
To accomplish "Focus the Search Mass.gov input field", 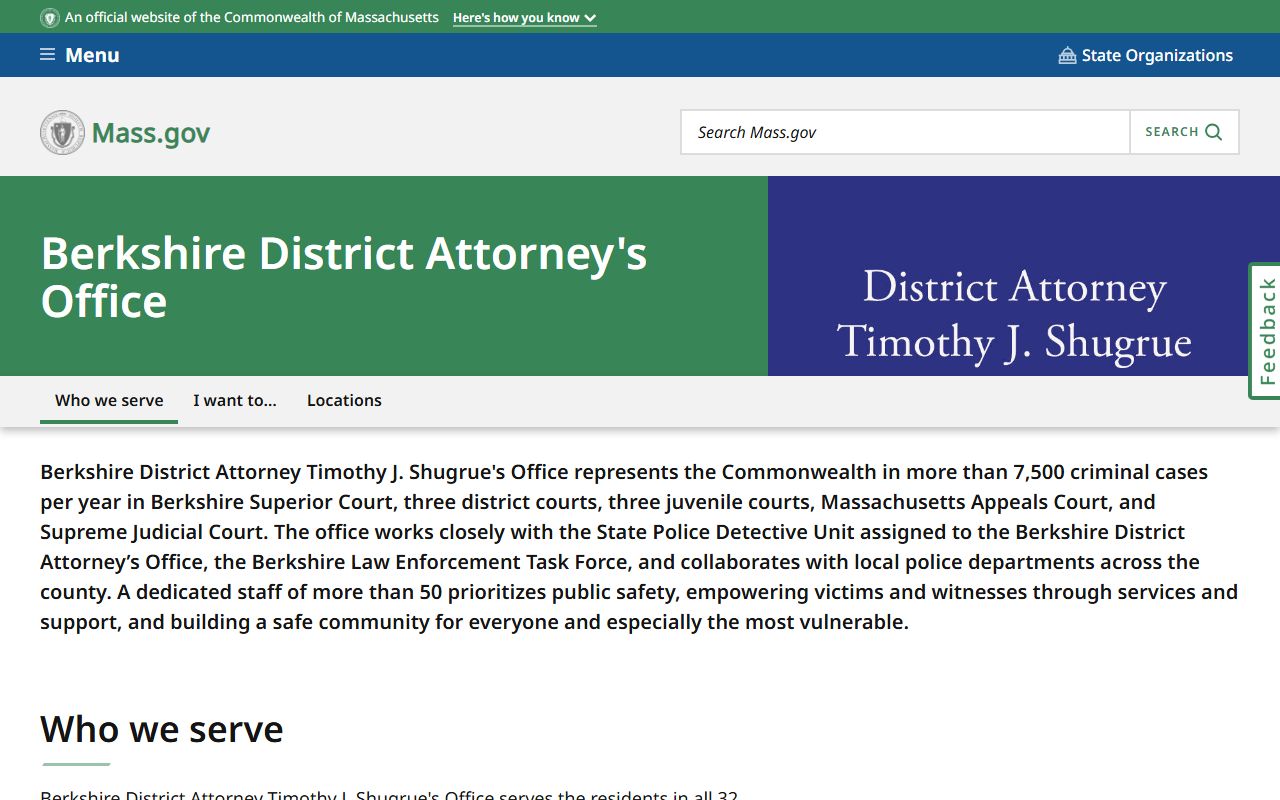I will click(905, 132).
